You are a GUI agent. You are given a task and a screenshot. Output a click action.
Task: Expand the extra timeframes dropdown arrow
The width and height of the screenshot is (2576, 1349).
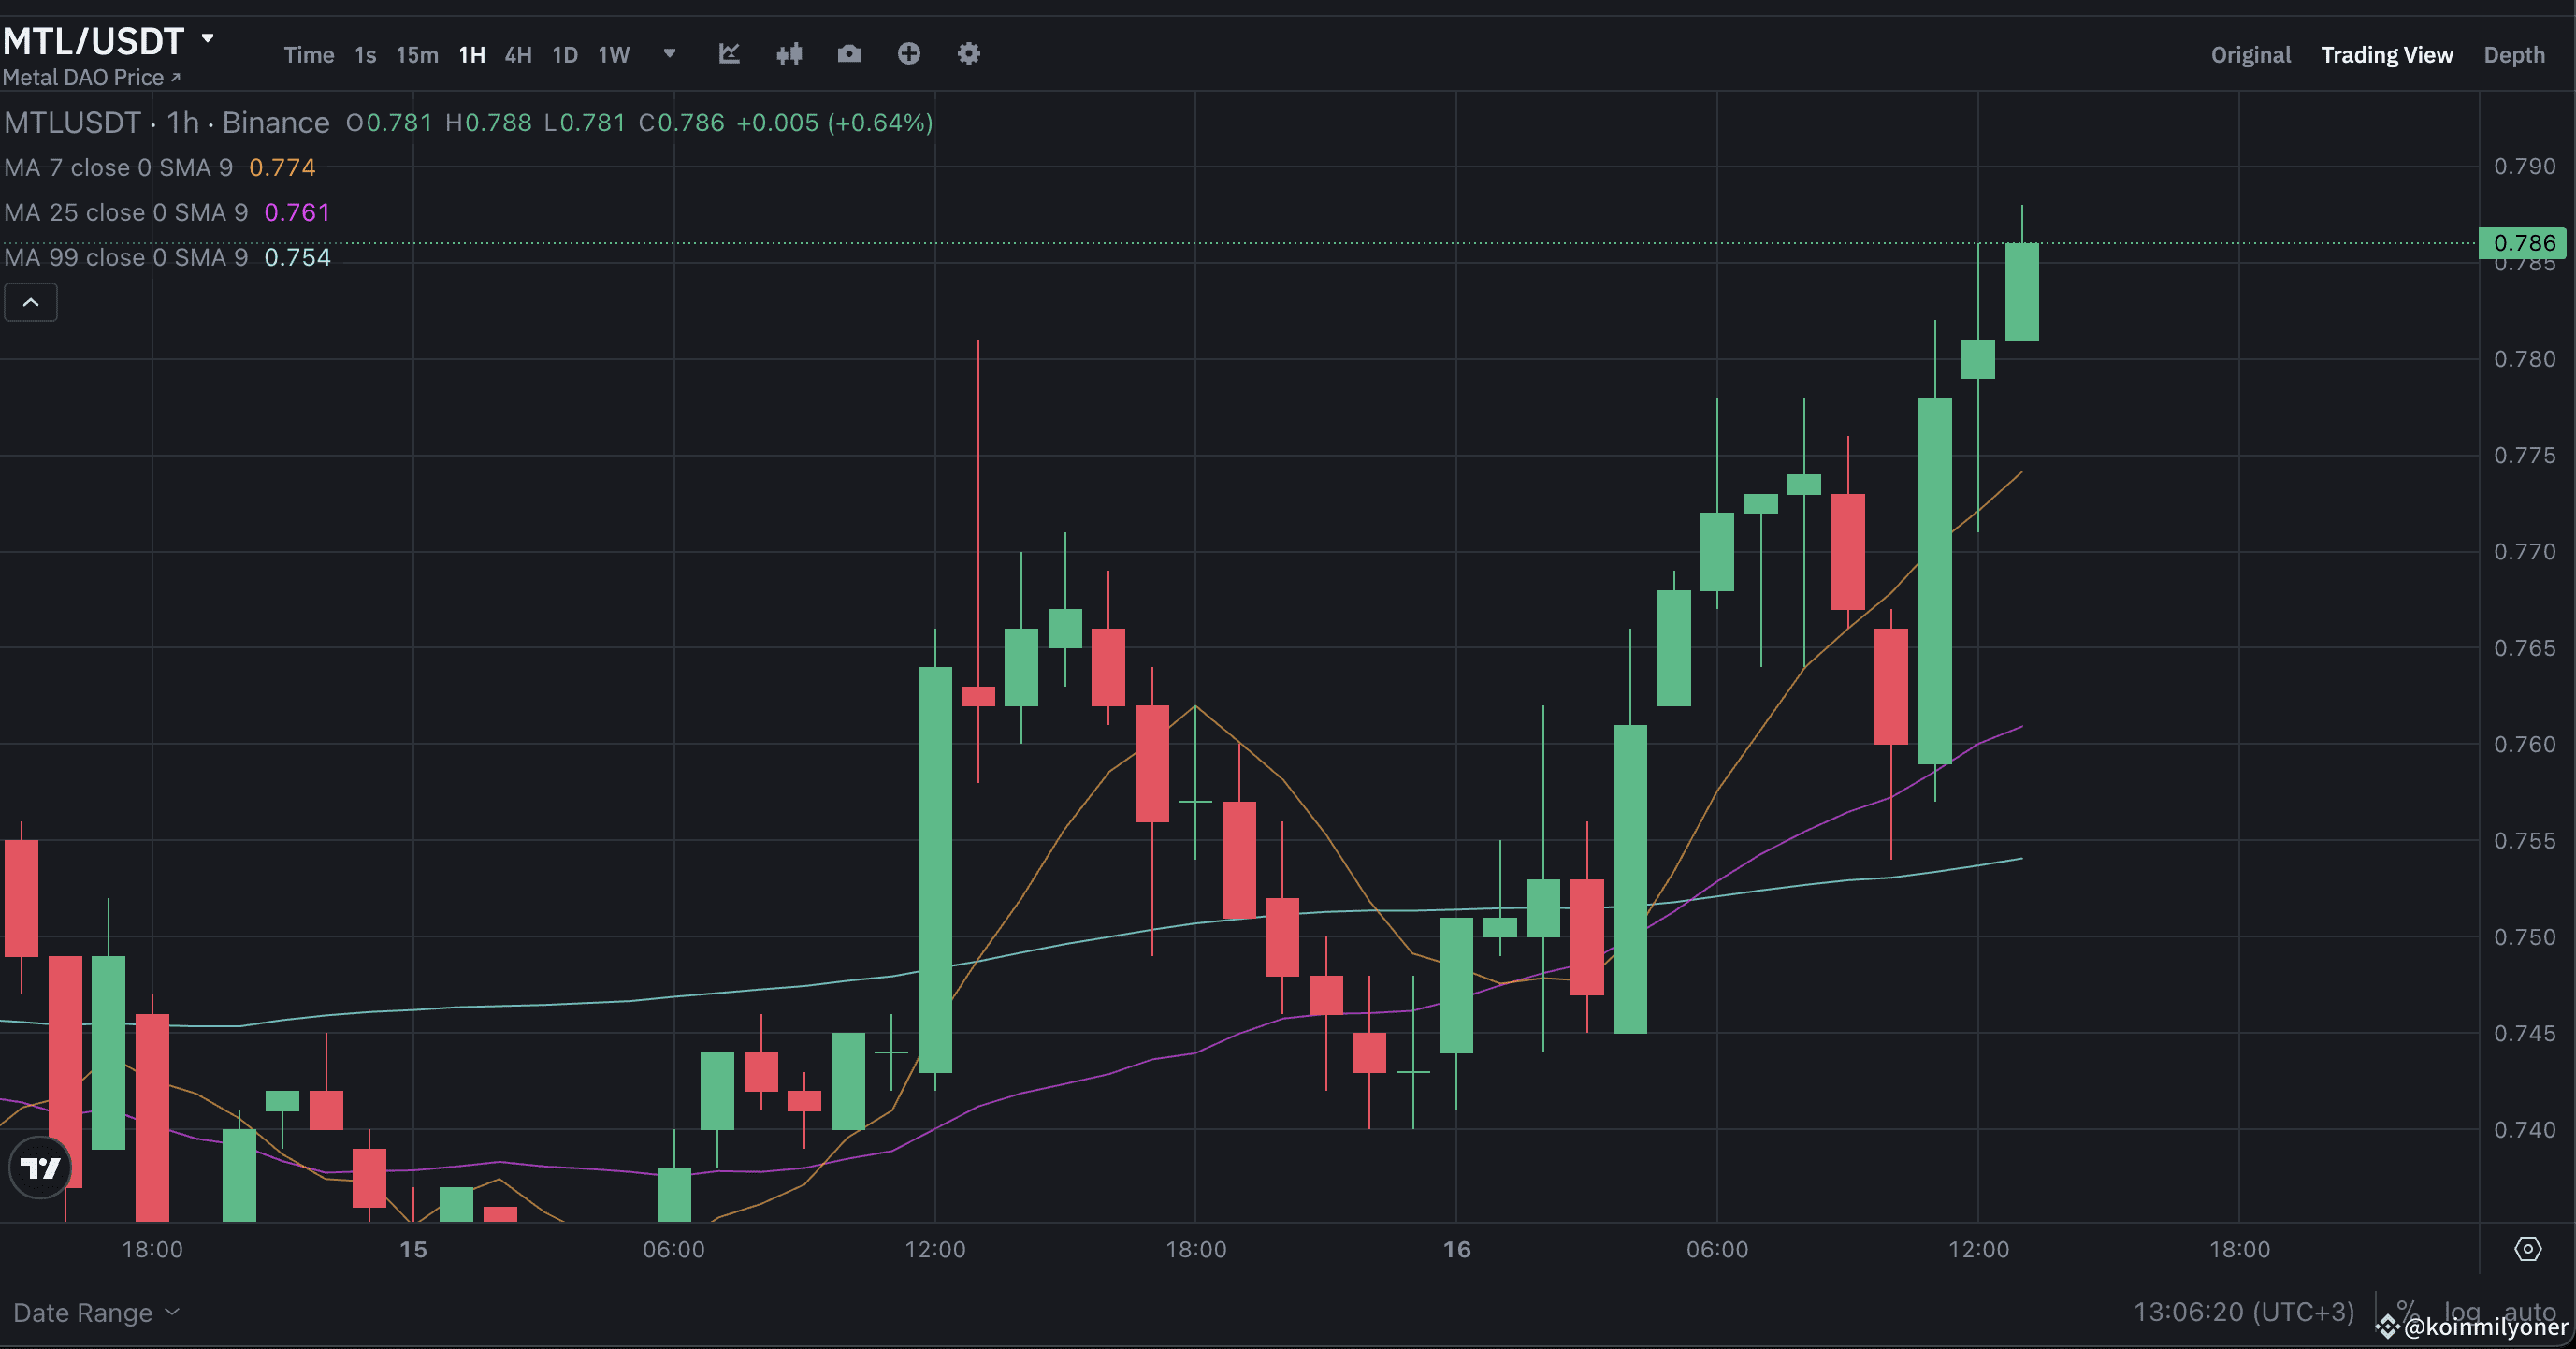(668, 55)
